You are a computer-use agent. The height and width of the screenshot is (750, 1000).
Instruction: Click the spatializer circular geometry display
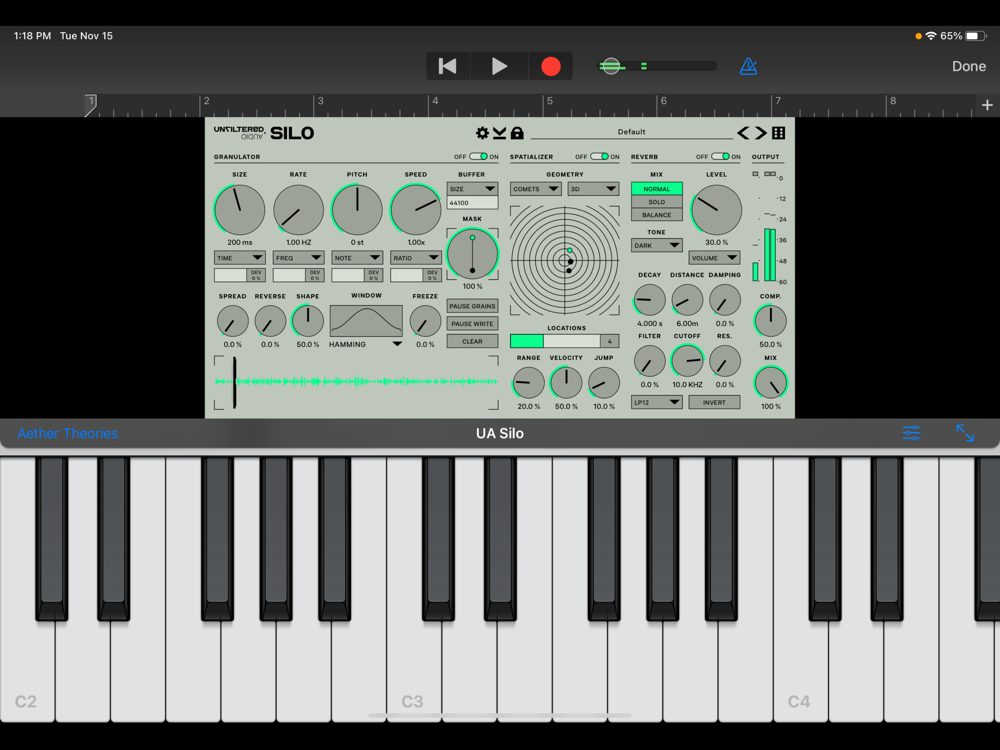(x=564, y=260)
